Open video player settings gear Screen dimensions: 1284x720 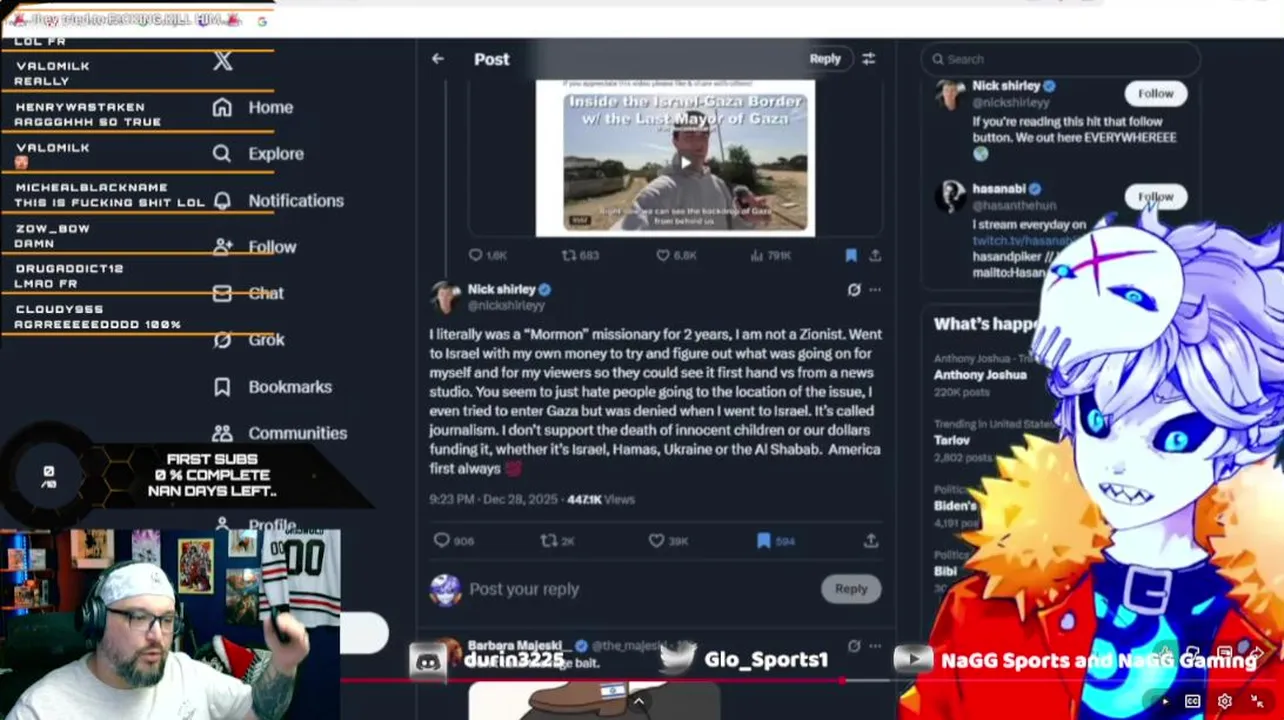(x=1225, y=701)
